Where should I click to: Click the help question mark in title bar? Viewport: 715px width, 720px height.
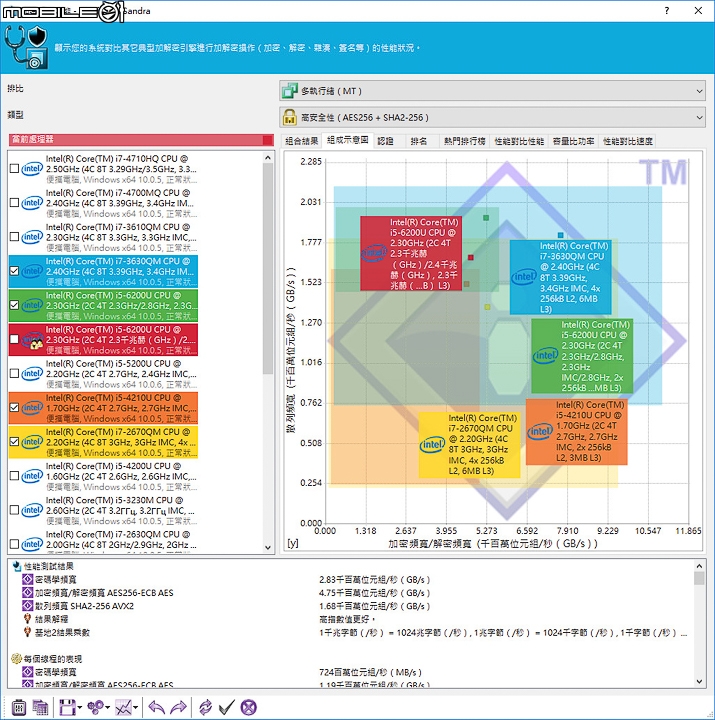point(667,11)
